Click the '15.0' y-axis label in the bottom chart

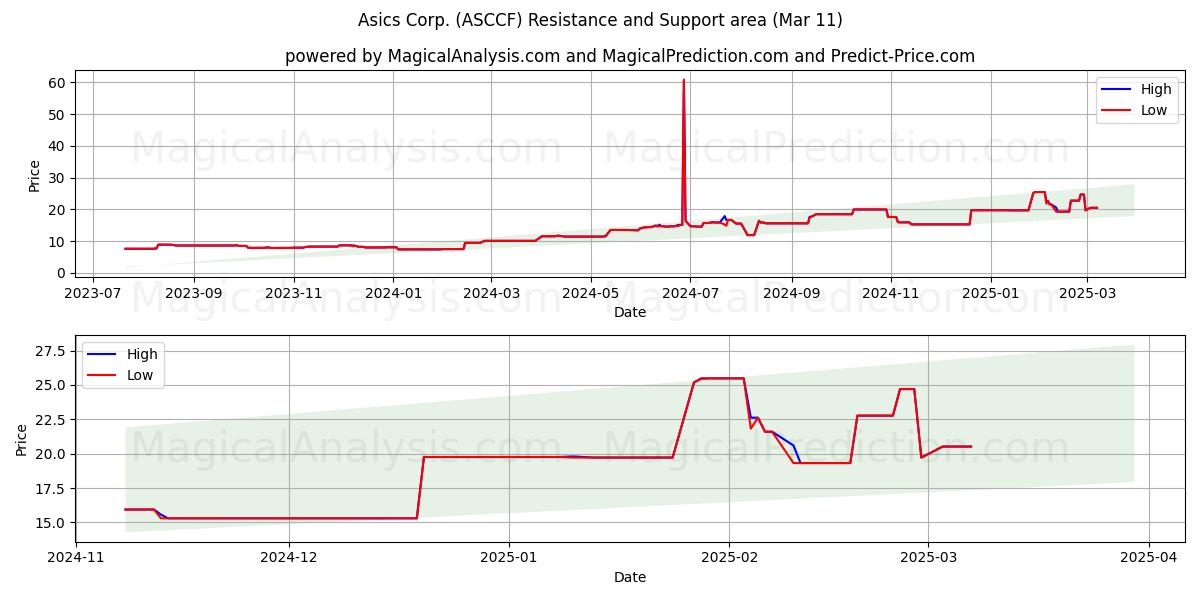tap(53, 522)
